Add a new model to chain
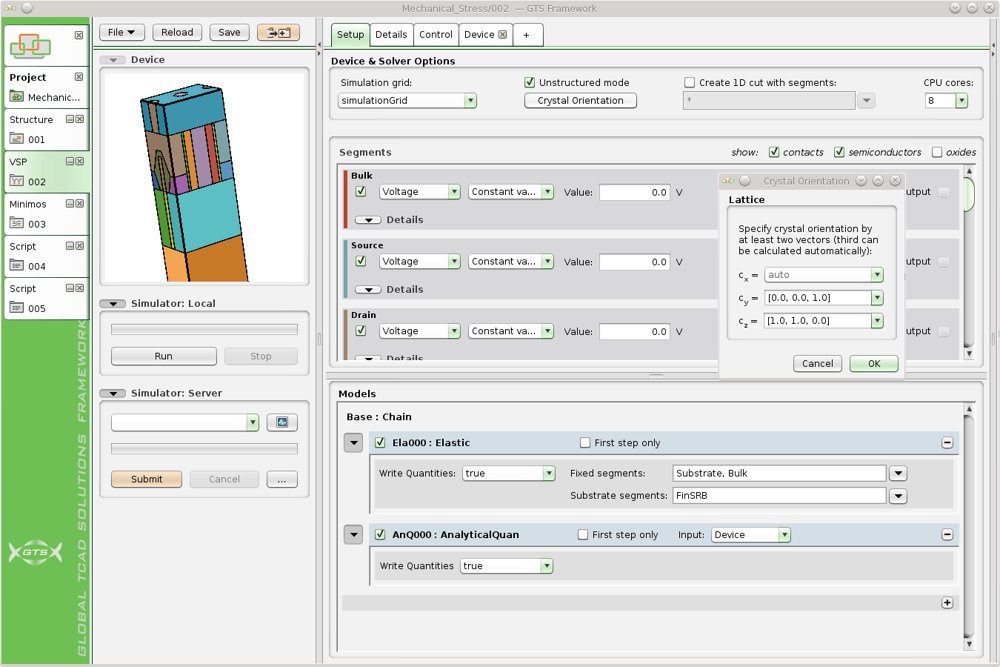 pos(947,603)
